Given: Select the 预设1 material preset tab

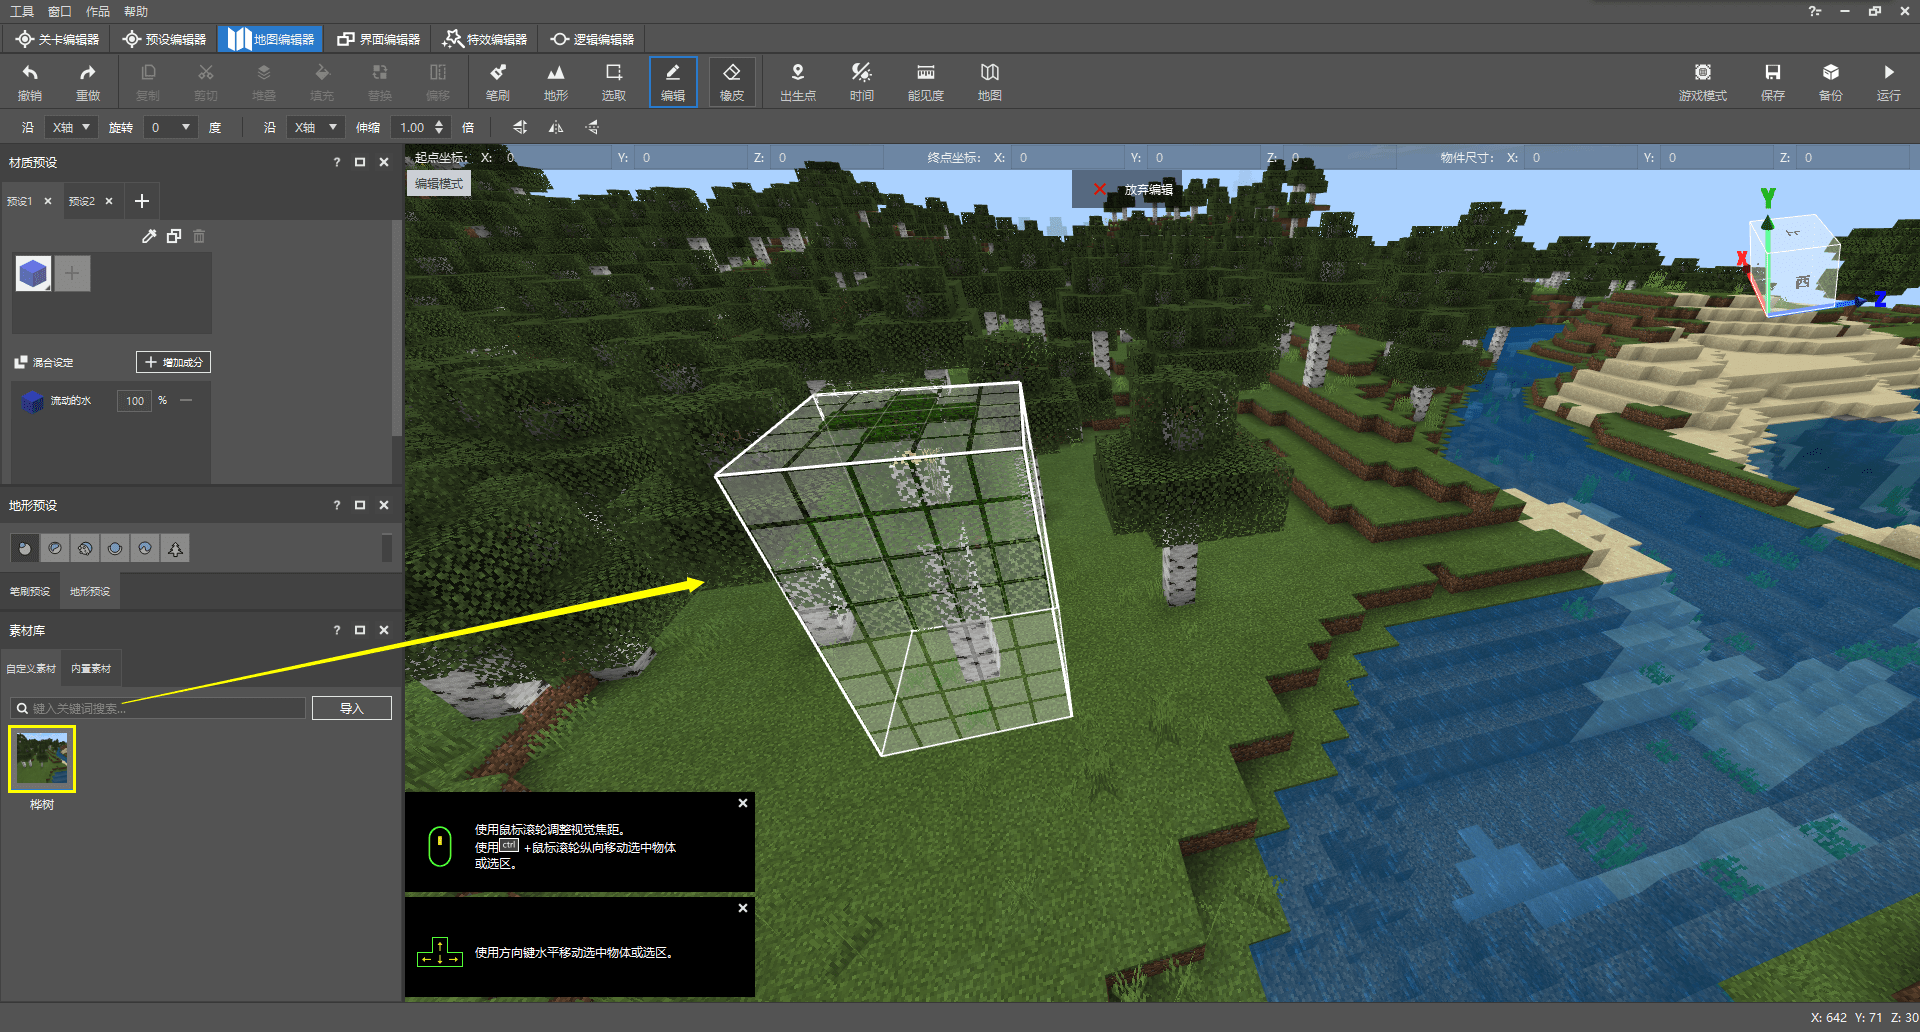Looking at the screenshot, I should point(20,201).
